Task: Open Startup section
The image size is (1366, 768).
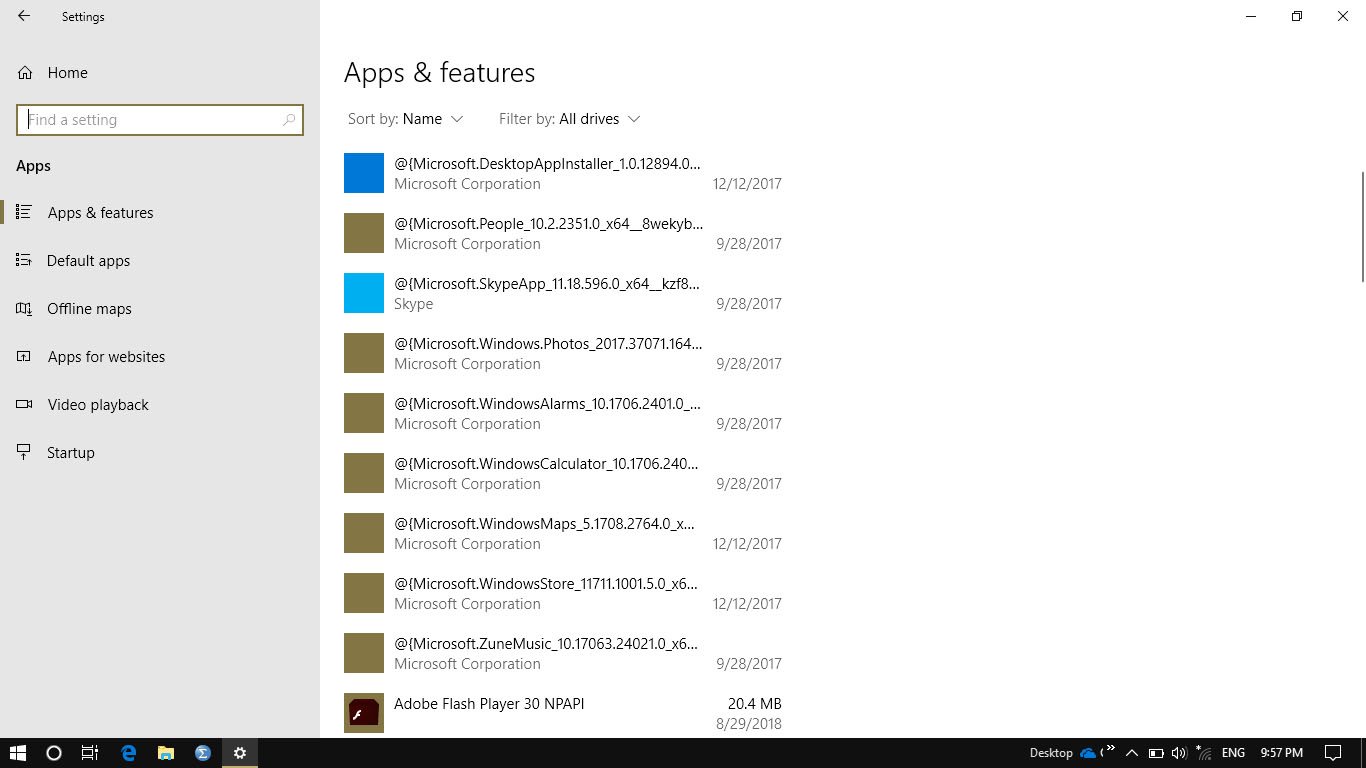Action: 160,453
